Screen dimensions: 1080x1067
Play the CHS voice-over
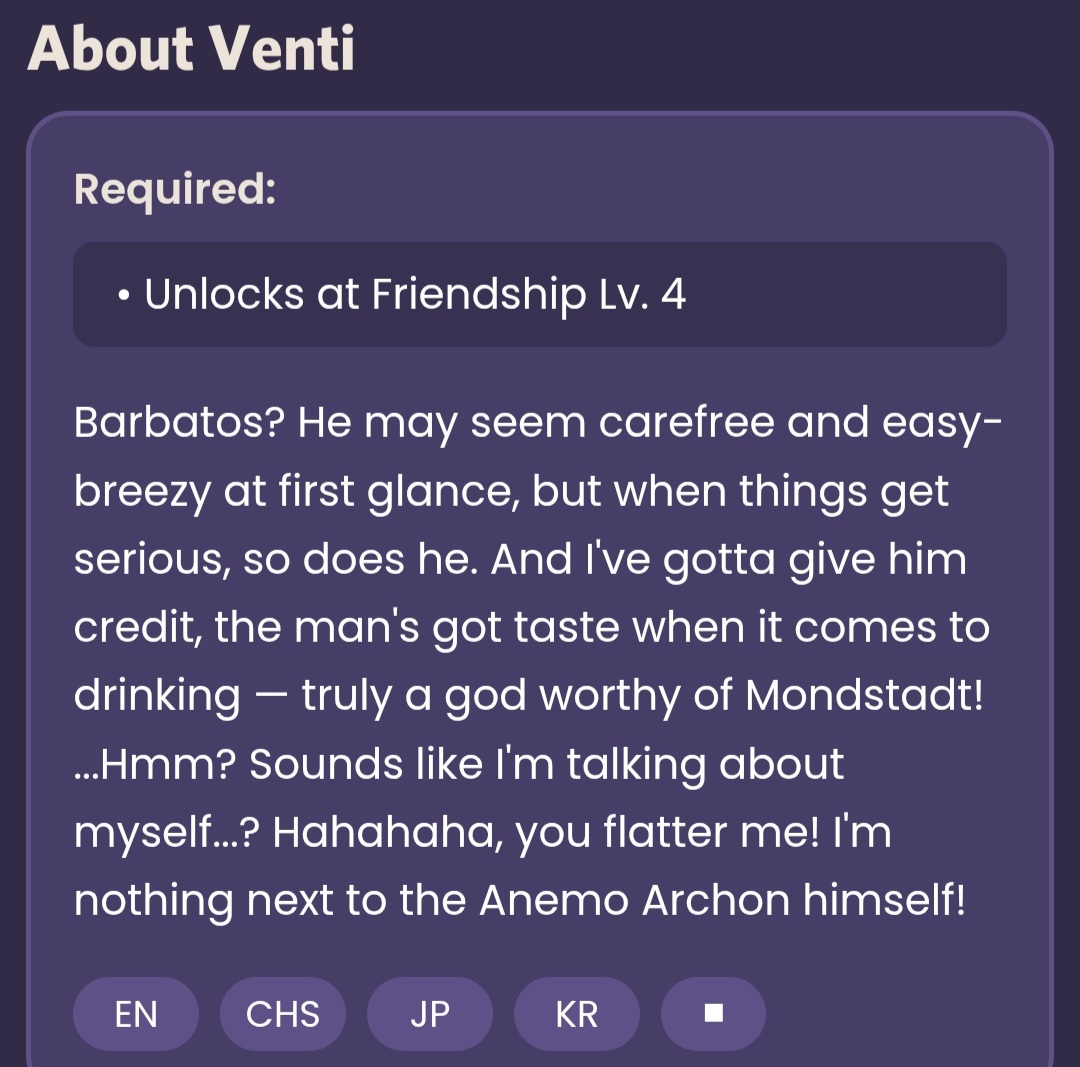pos(283,1014)
